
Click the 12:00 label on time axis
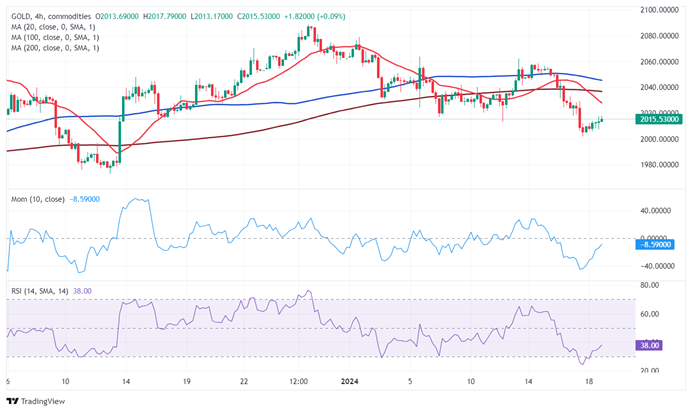299,381
